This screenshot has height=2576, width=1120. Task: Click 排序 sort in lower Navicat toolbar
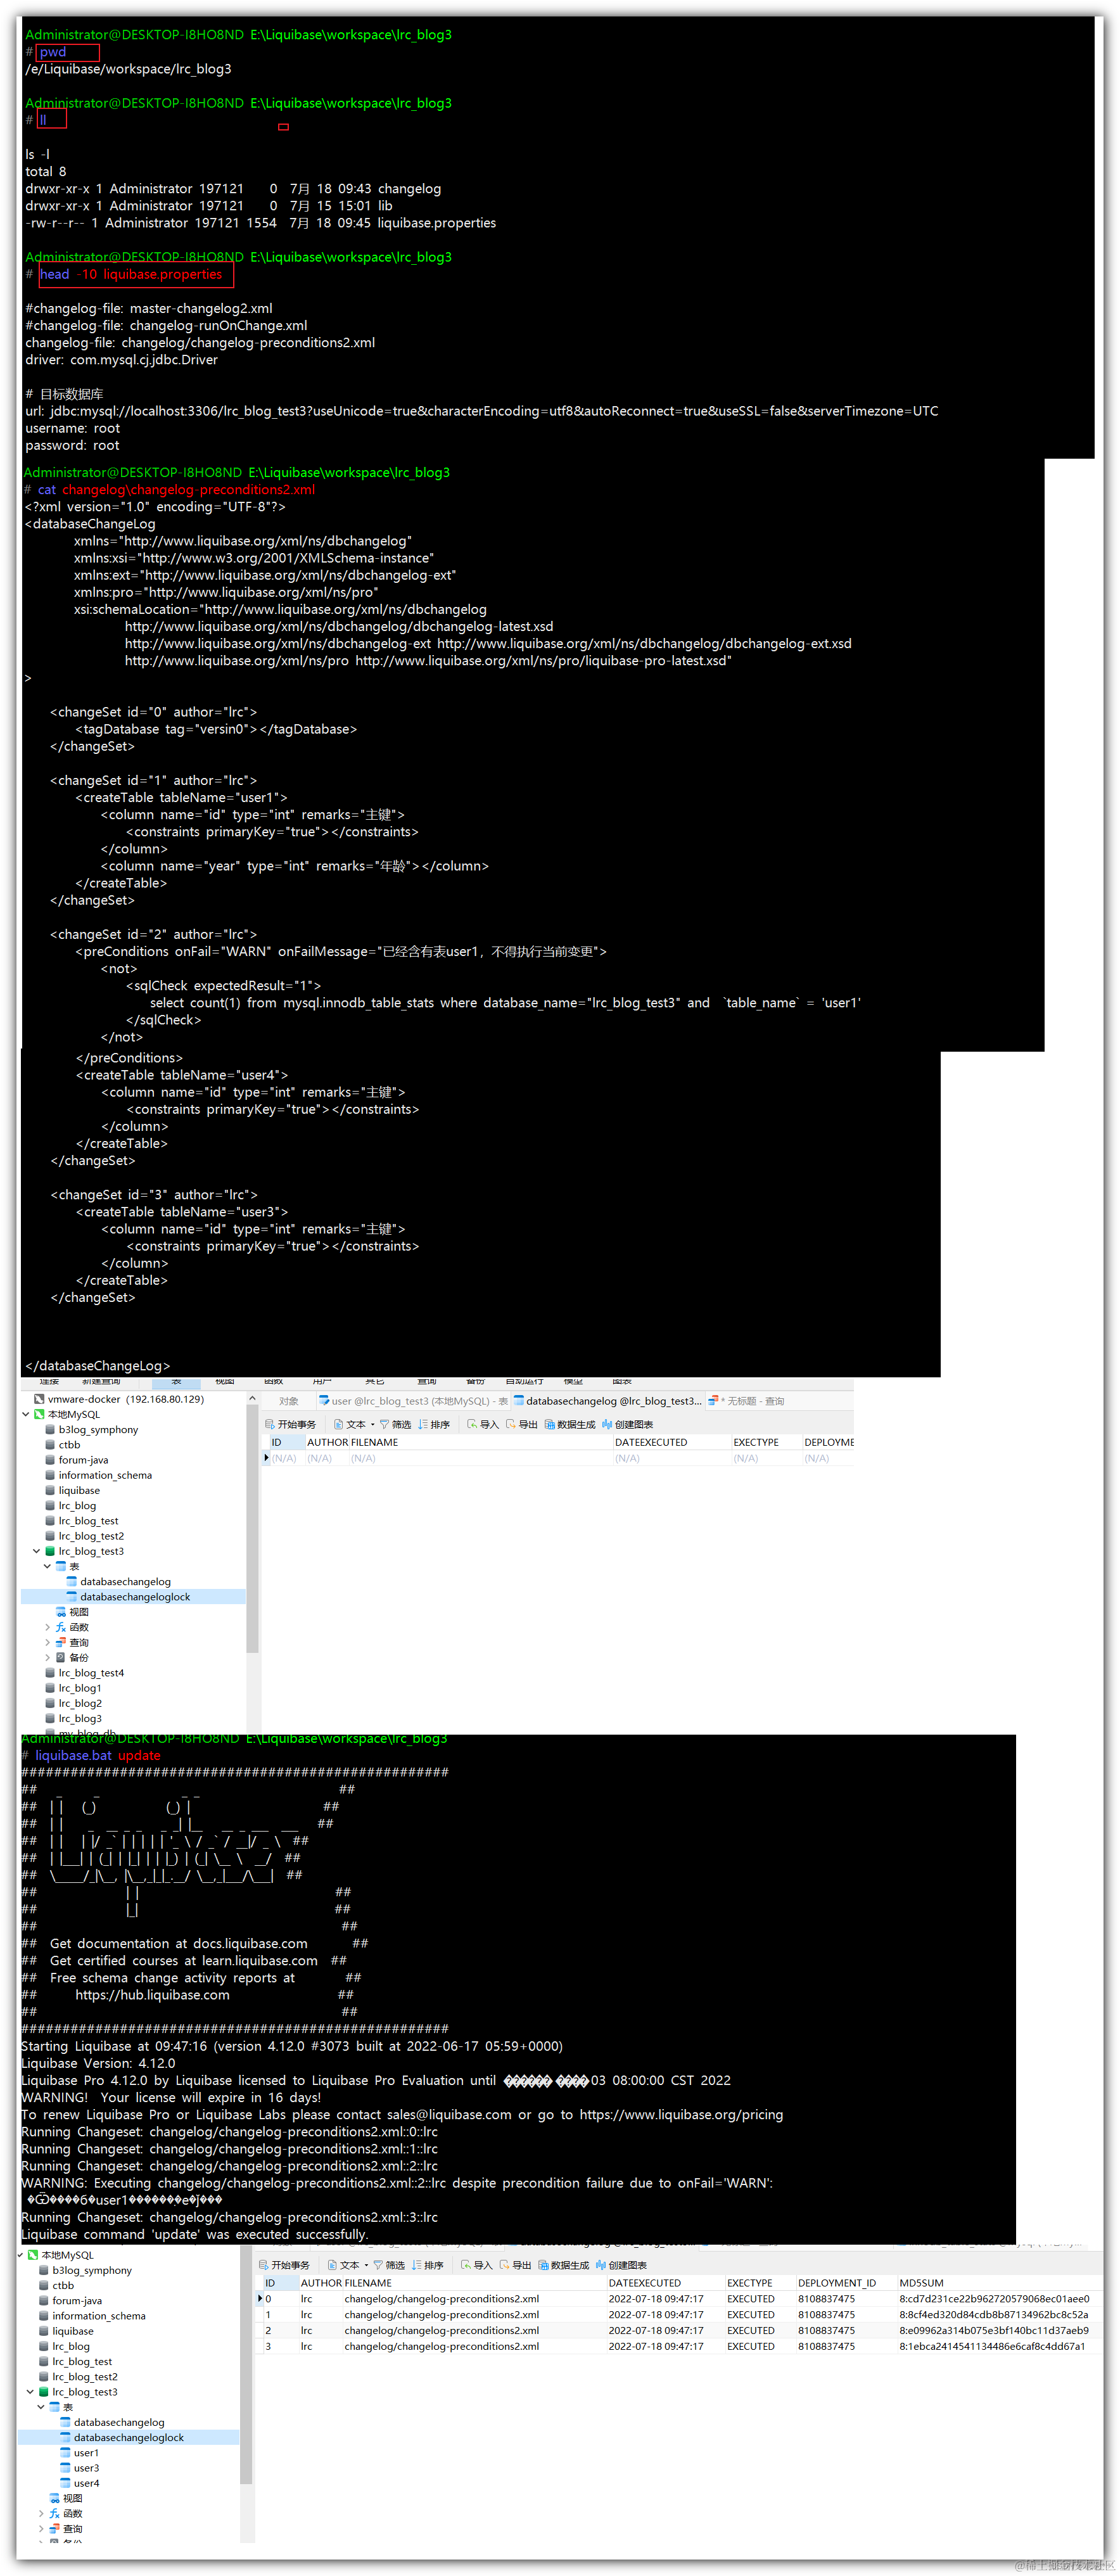coord(428,2264)
